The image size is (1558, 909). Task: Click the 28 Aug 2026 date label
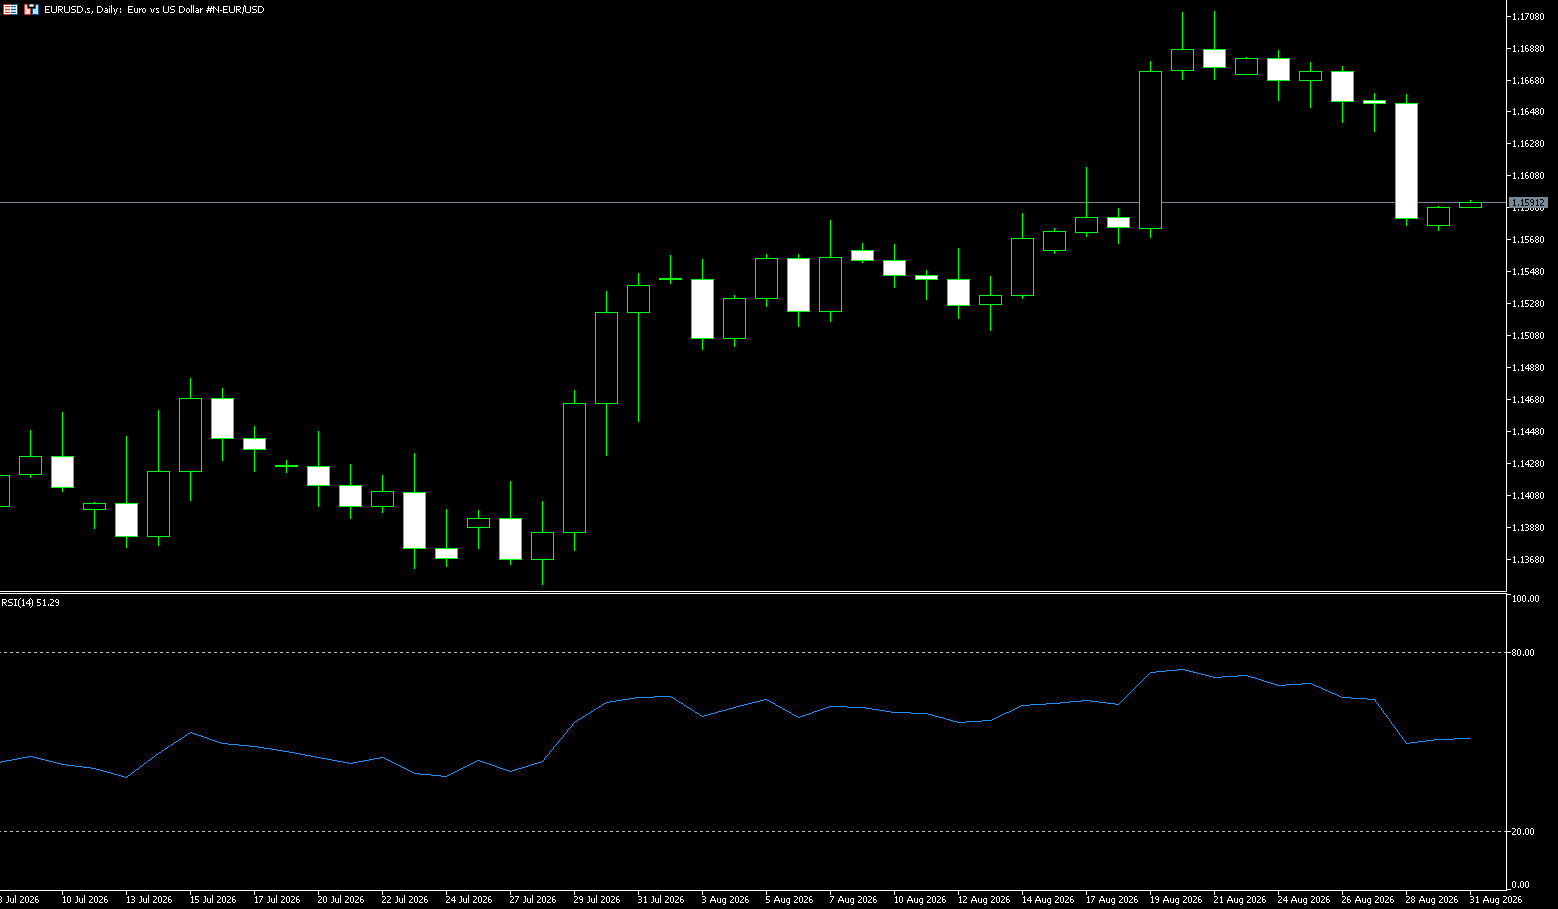click(x=1431, y=900)
